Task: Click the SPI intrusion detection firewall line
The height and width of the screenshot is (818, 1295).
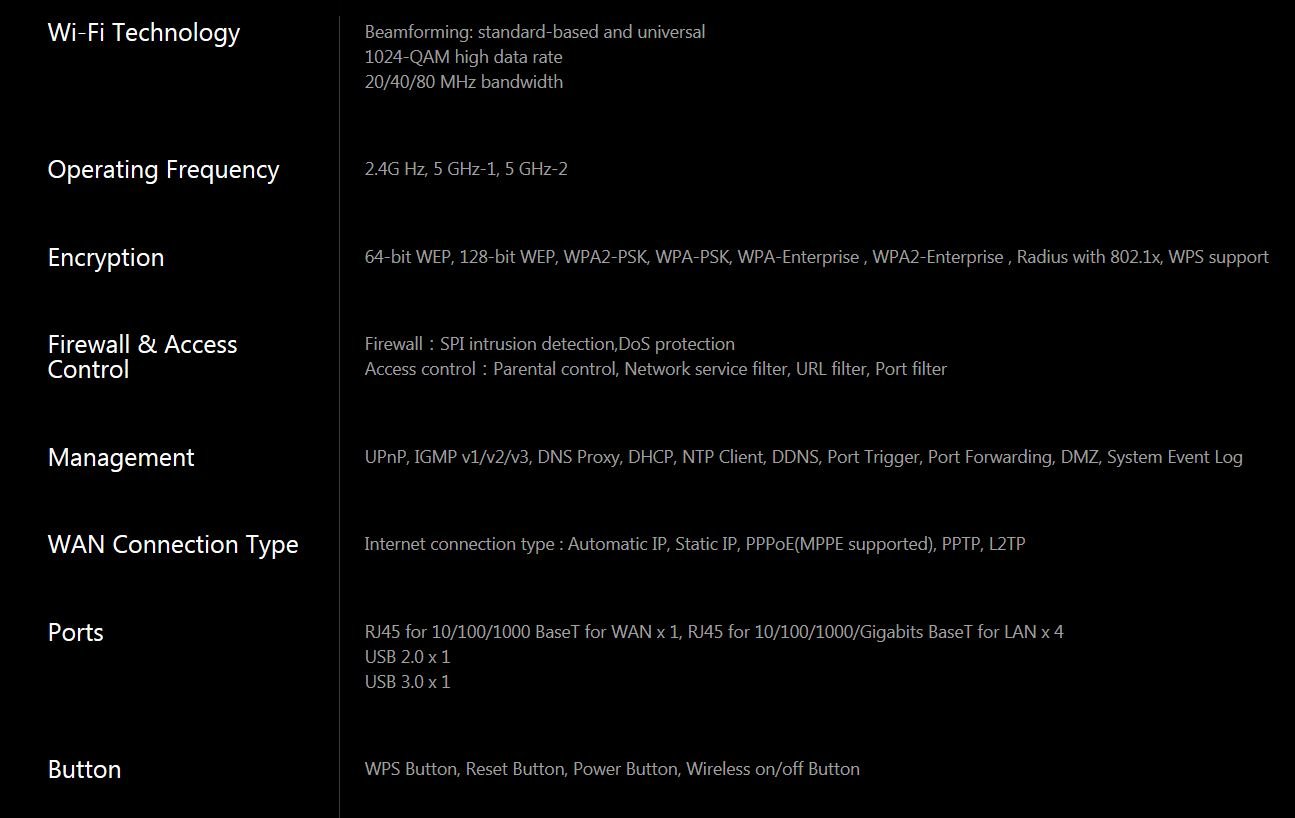Action: coord(550,344)
